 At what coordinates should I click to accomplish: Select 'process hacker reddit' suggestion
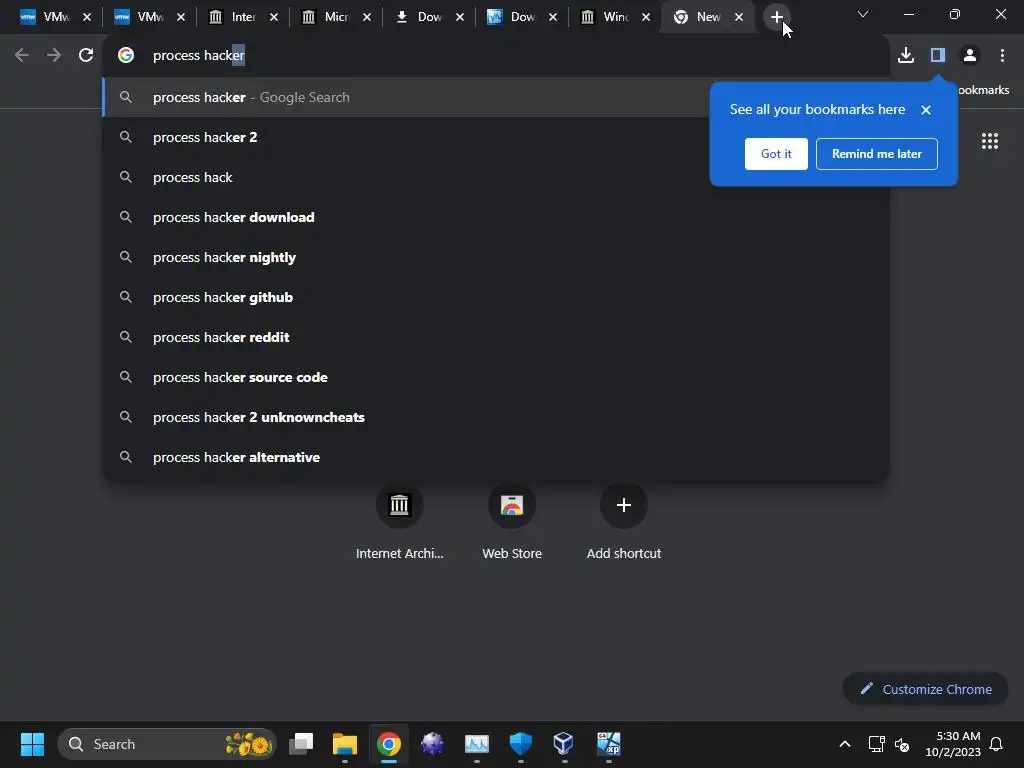[496, 337]
